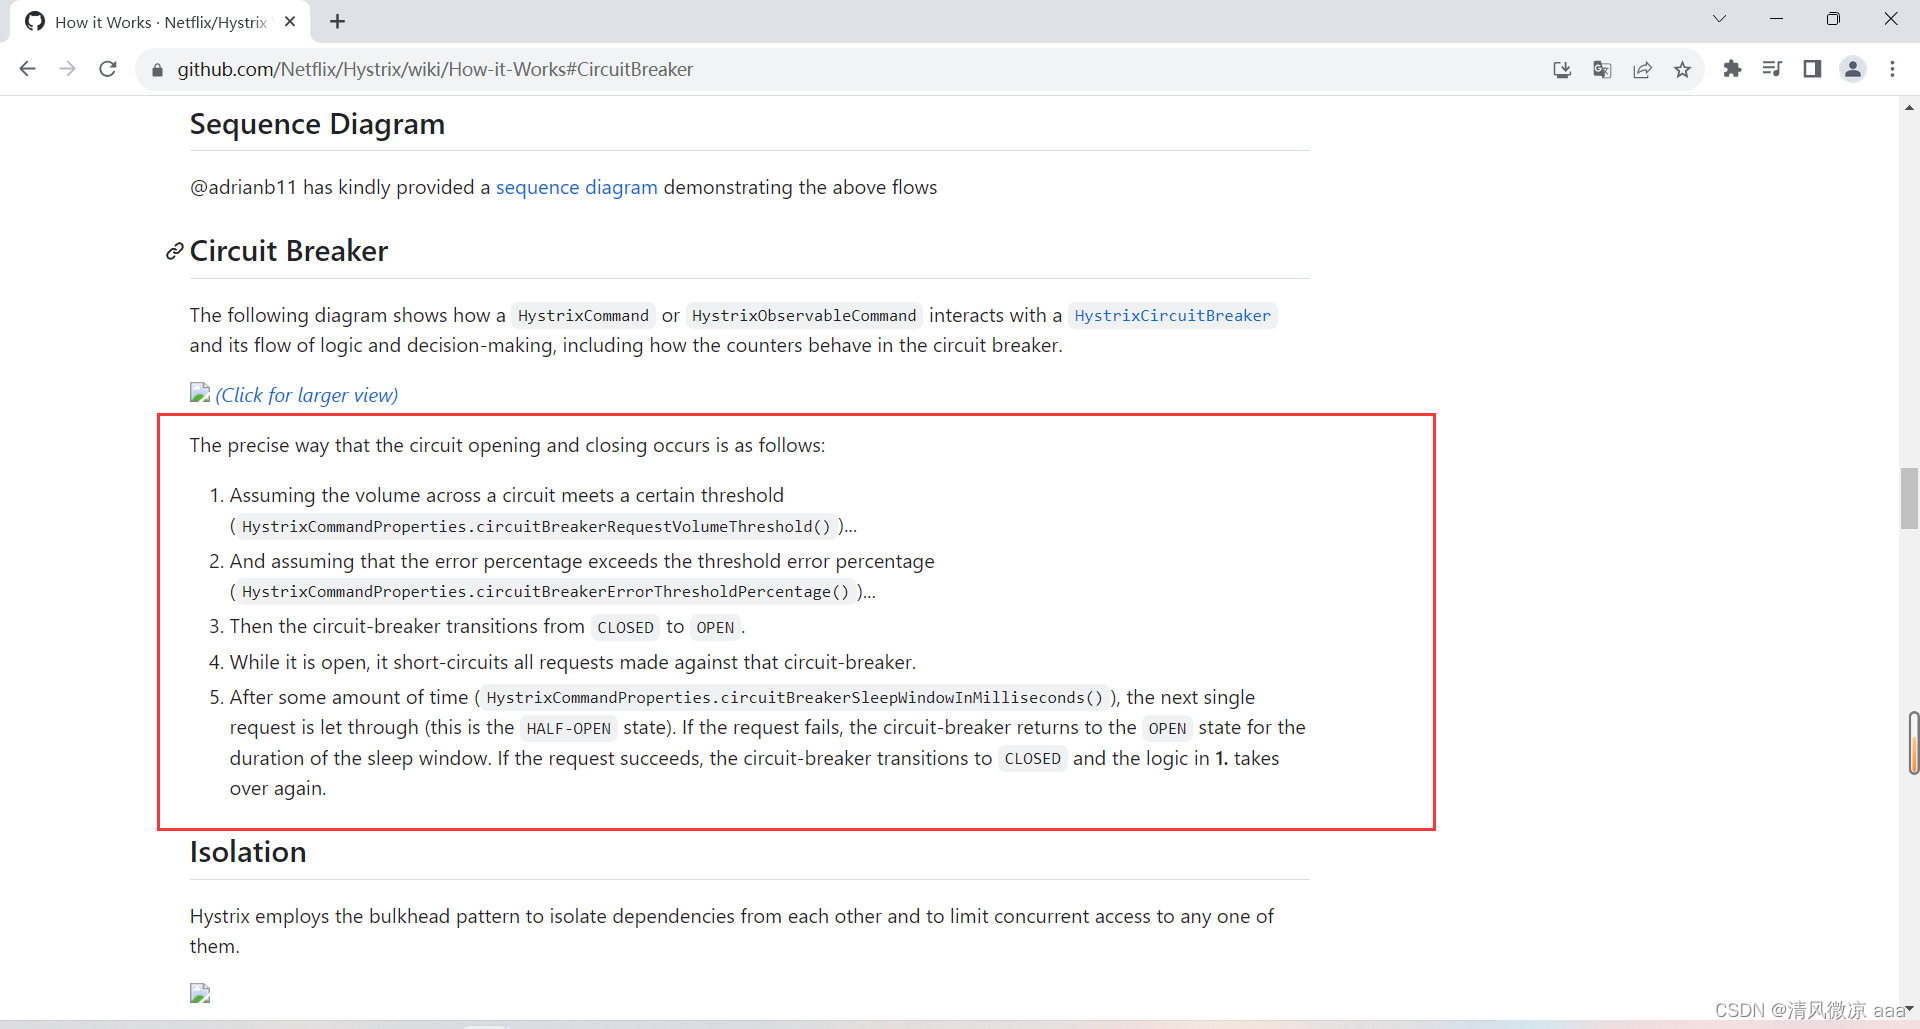
Task: Go back to previous page
Action: click(x=28, y=69)
